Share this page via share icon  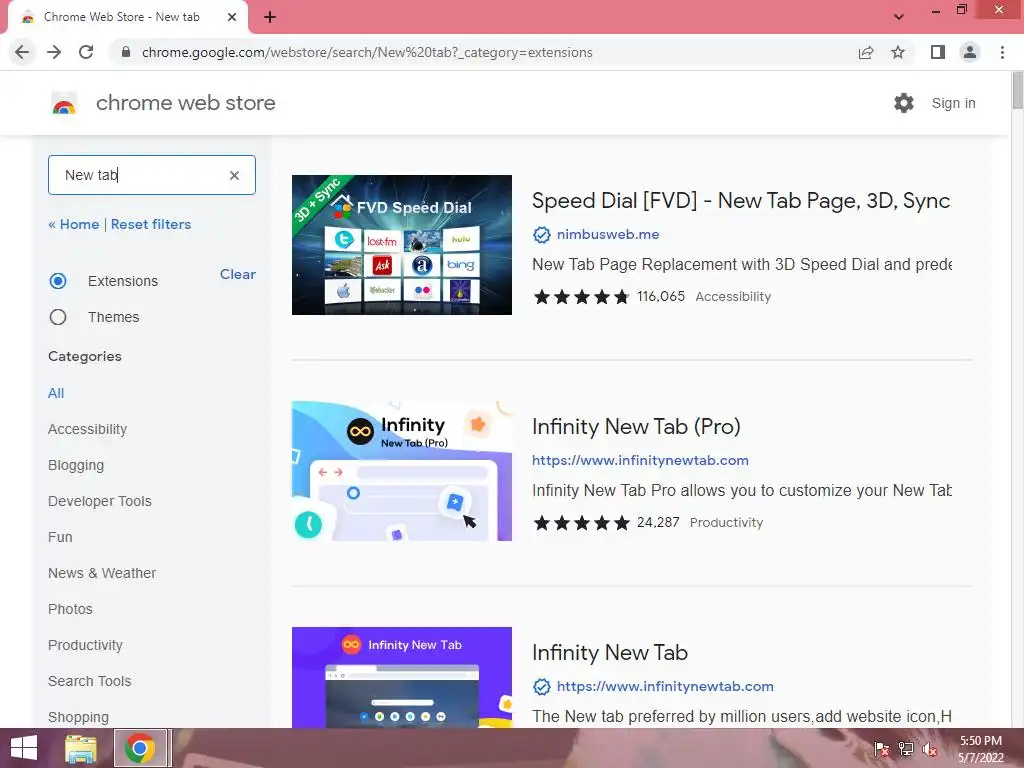pyautogui.click(x=866, y=52)
